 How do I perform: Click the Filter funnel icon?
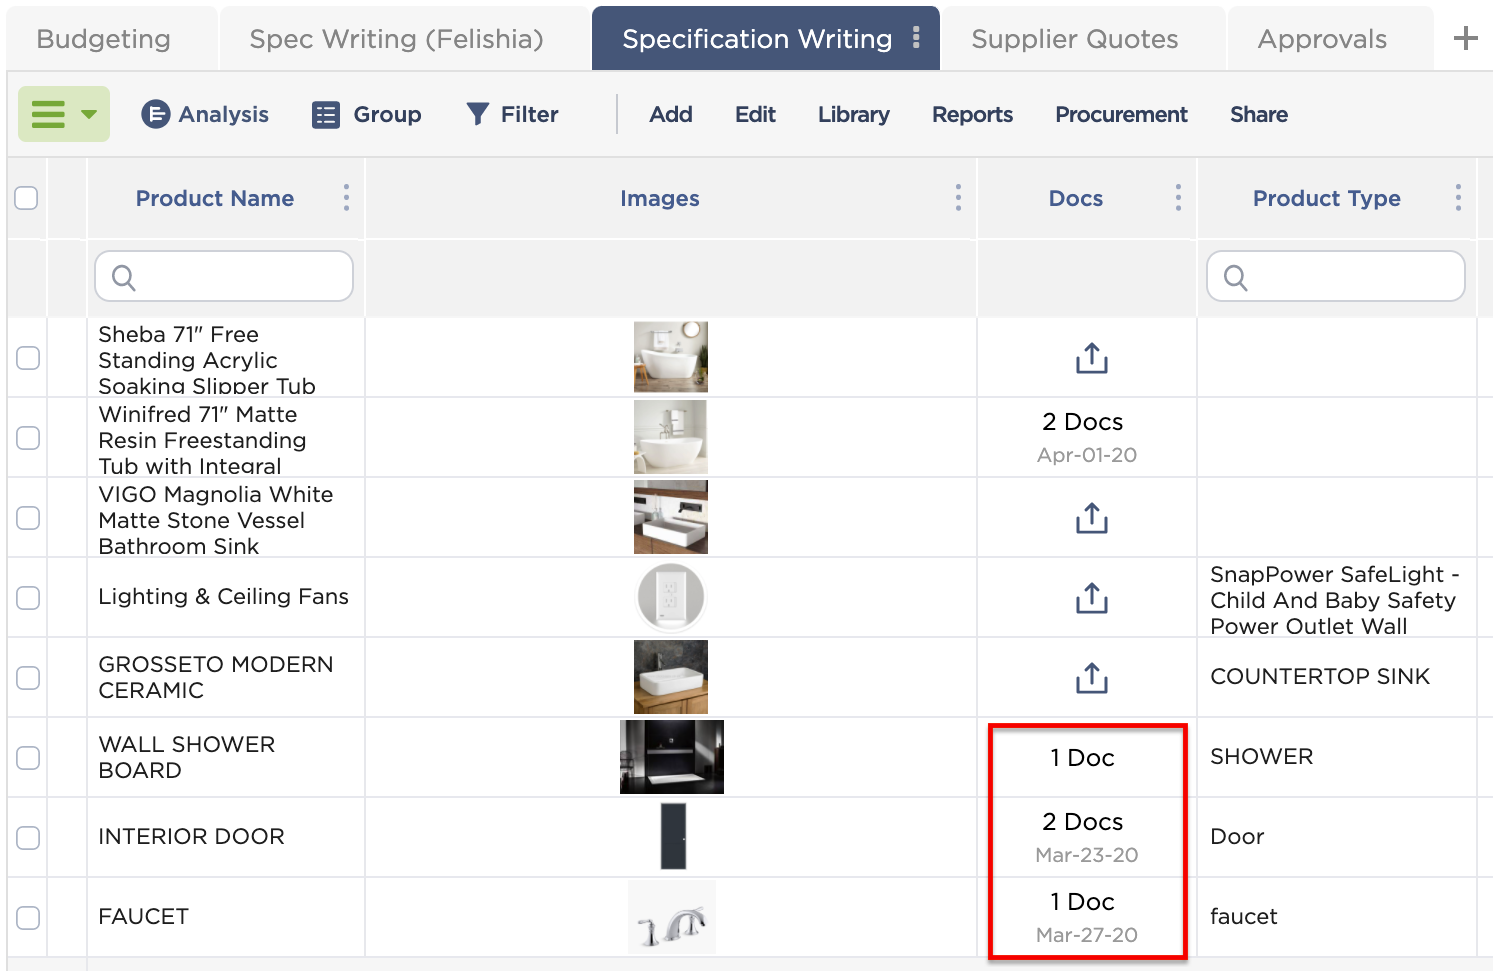[x=478, y=114]
